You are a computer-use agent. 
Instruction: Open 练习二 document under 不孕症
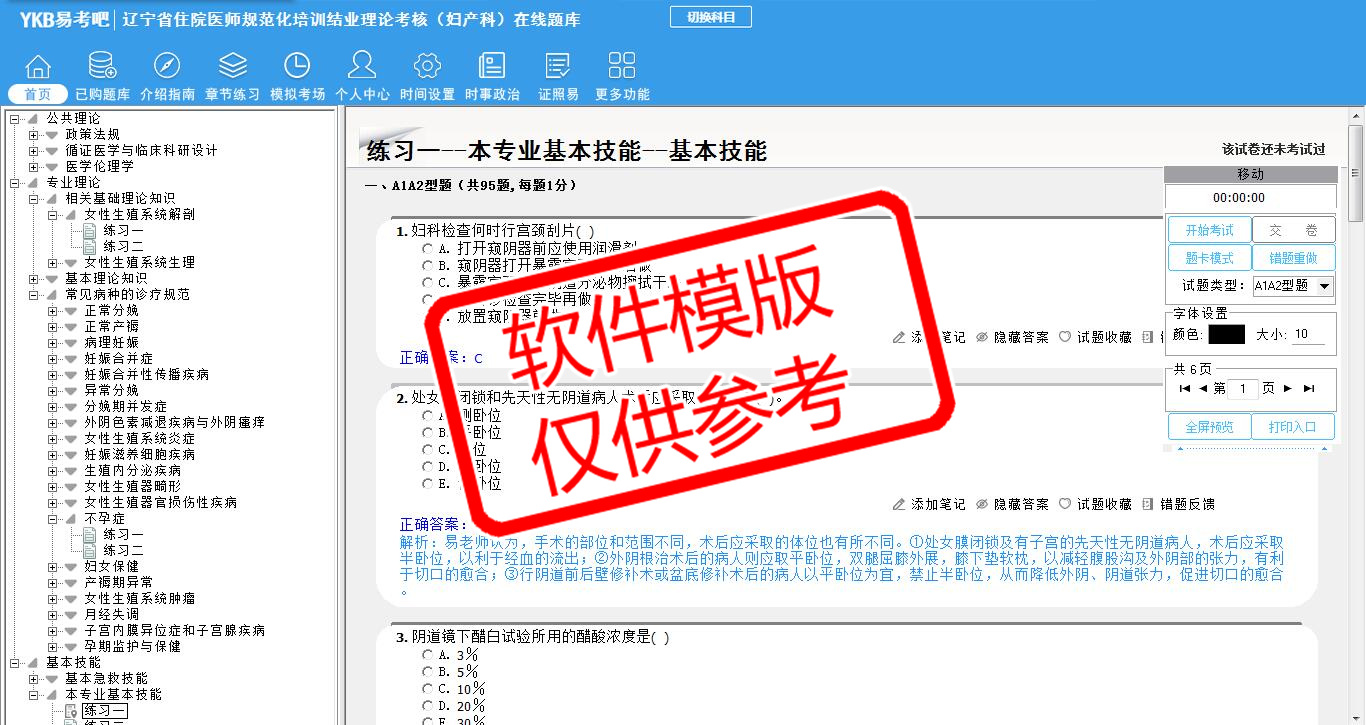point(124,551)
